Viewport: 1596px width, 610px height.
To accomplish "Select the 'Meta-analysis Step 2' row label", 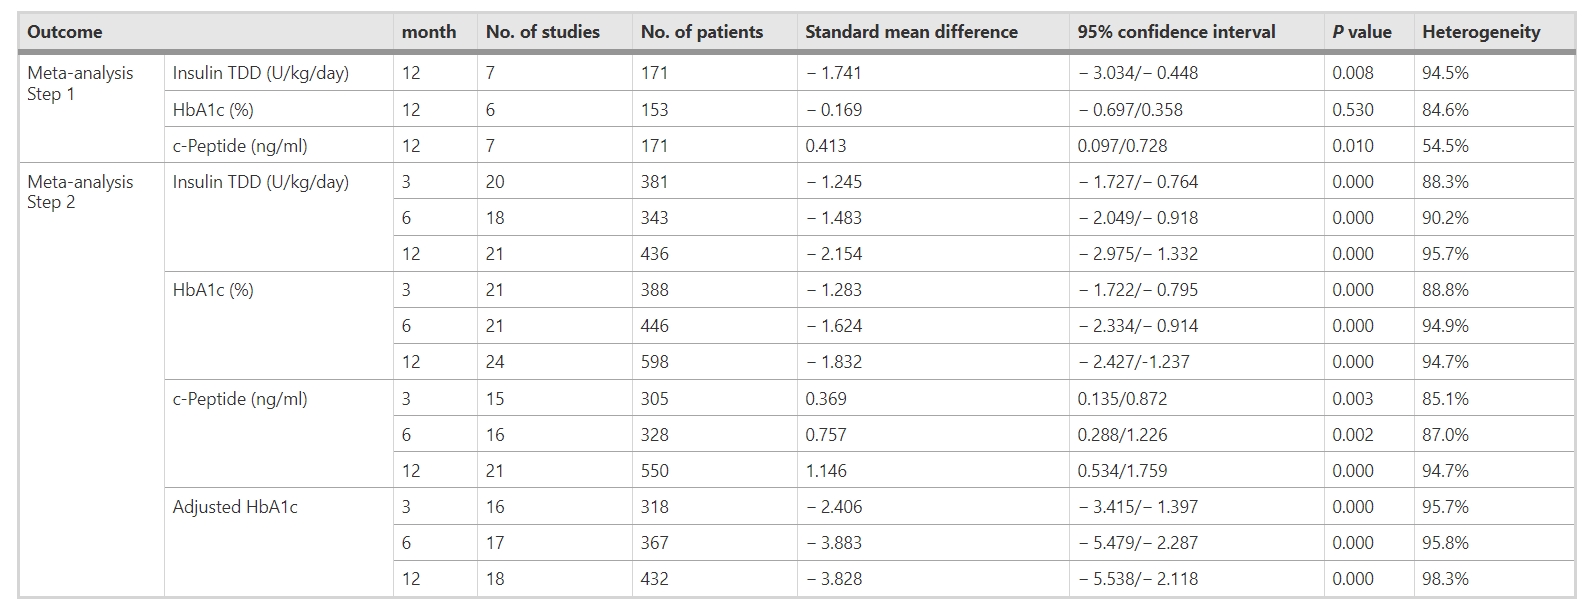I will (80, 192).
